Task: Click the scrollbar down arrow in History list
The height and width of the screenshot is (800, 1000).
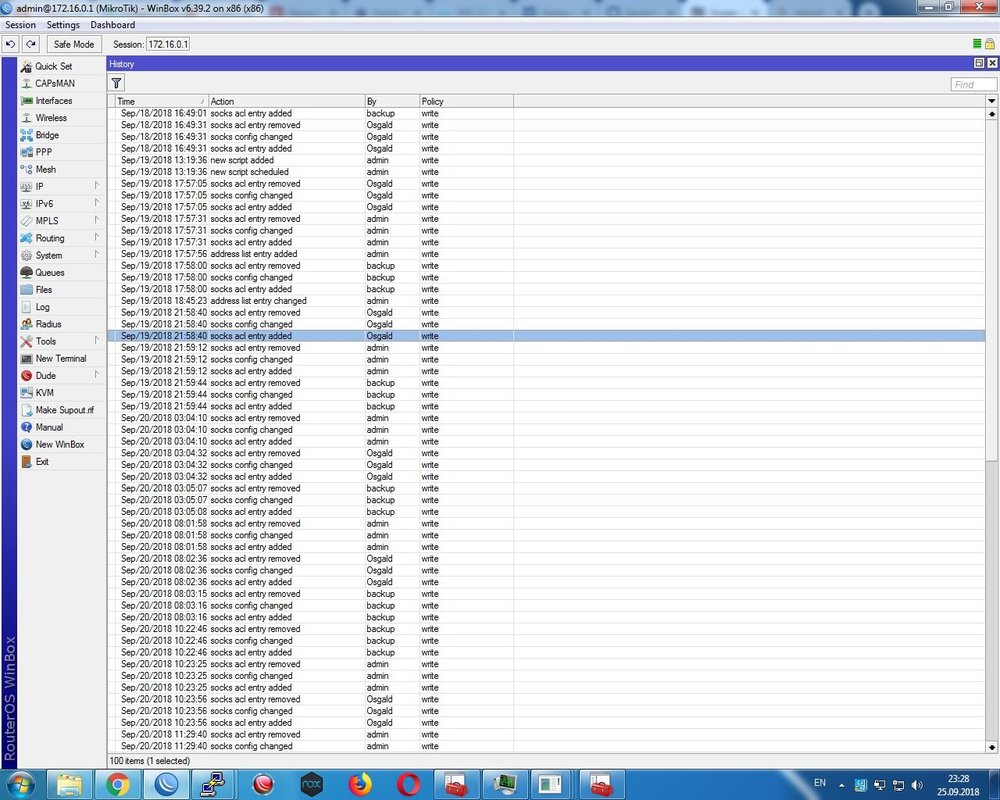Action: pyautogui.click(x=991, y=746)
